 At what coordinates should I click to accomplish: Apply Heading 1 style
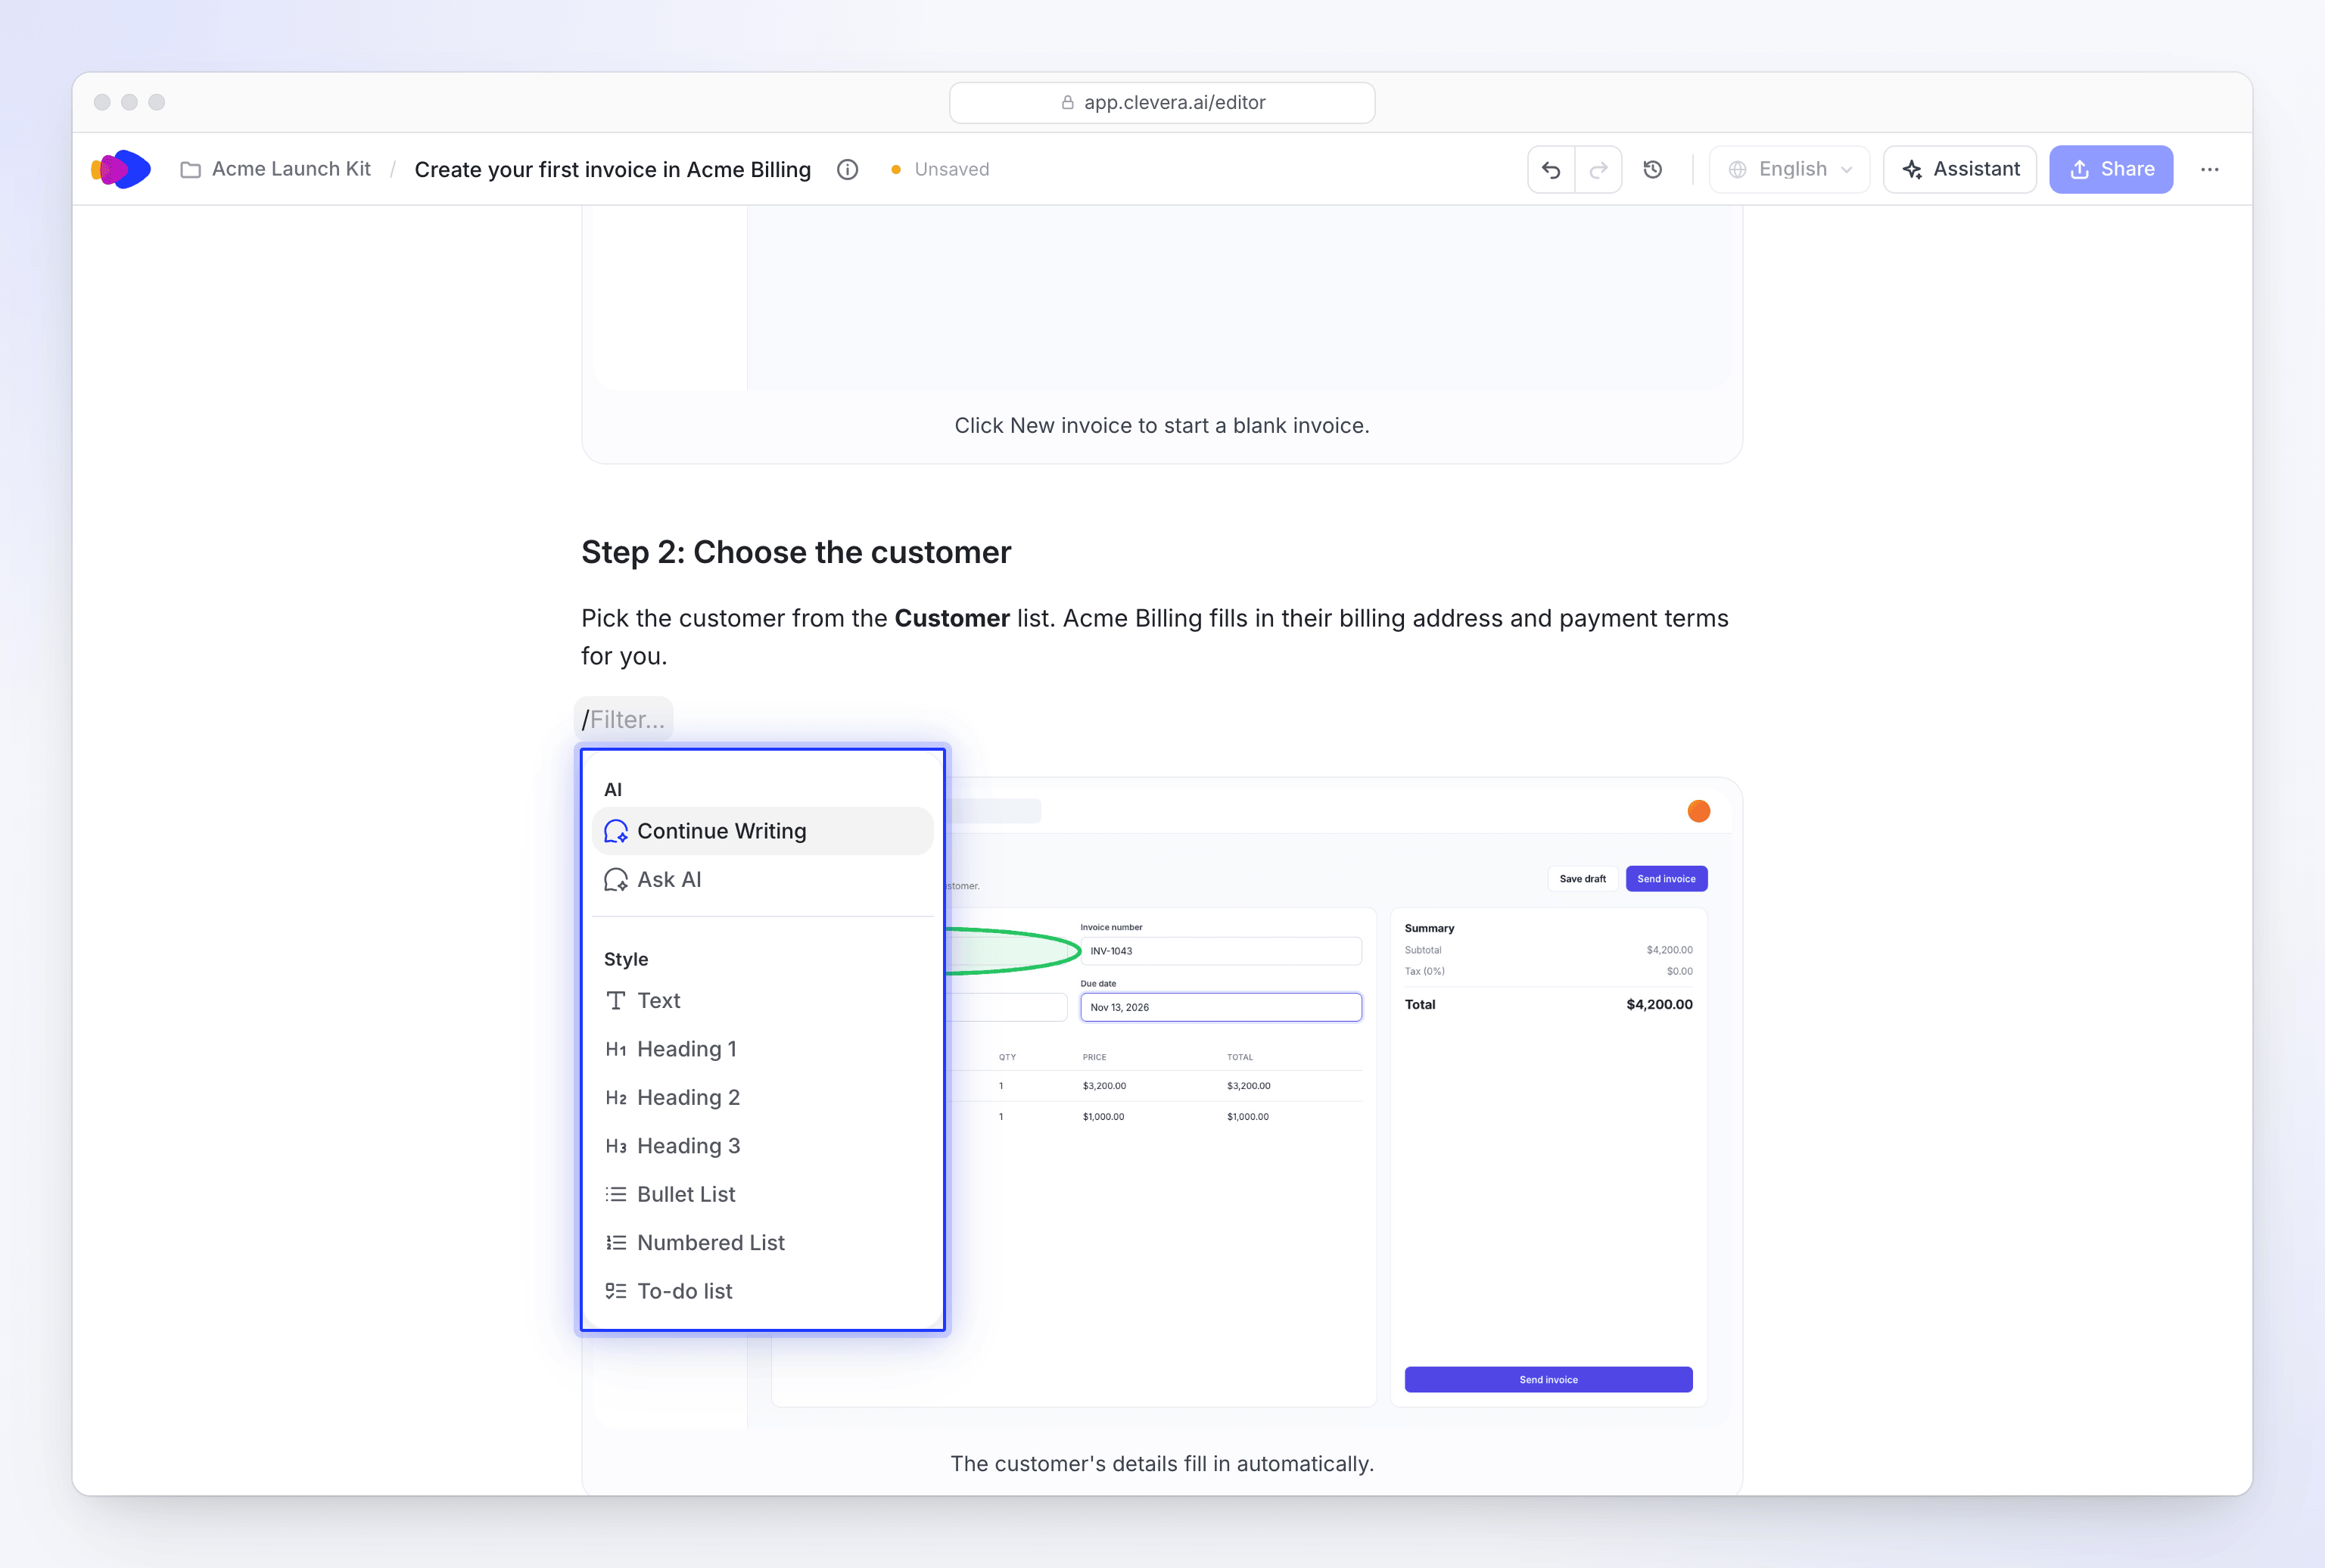click(x=763, y=1049)
